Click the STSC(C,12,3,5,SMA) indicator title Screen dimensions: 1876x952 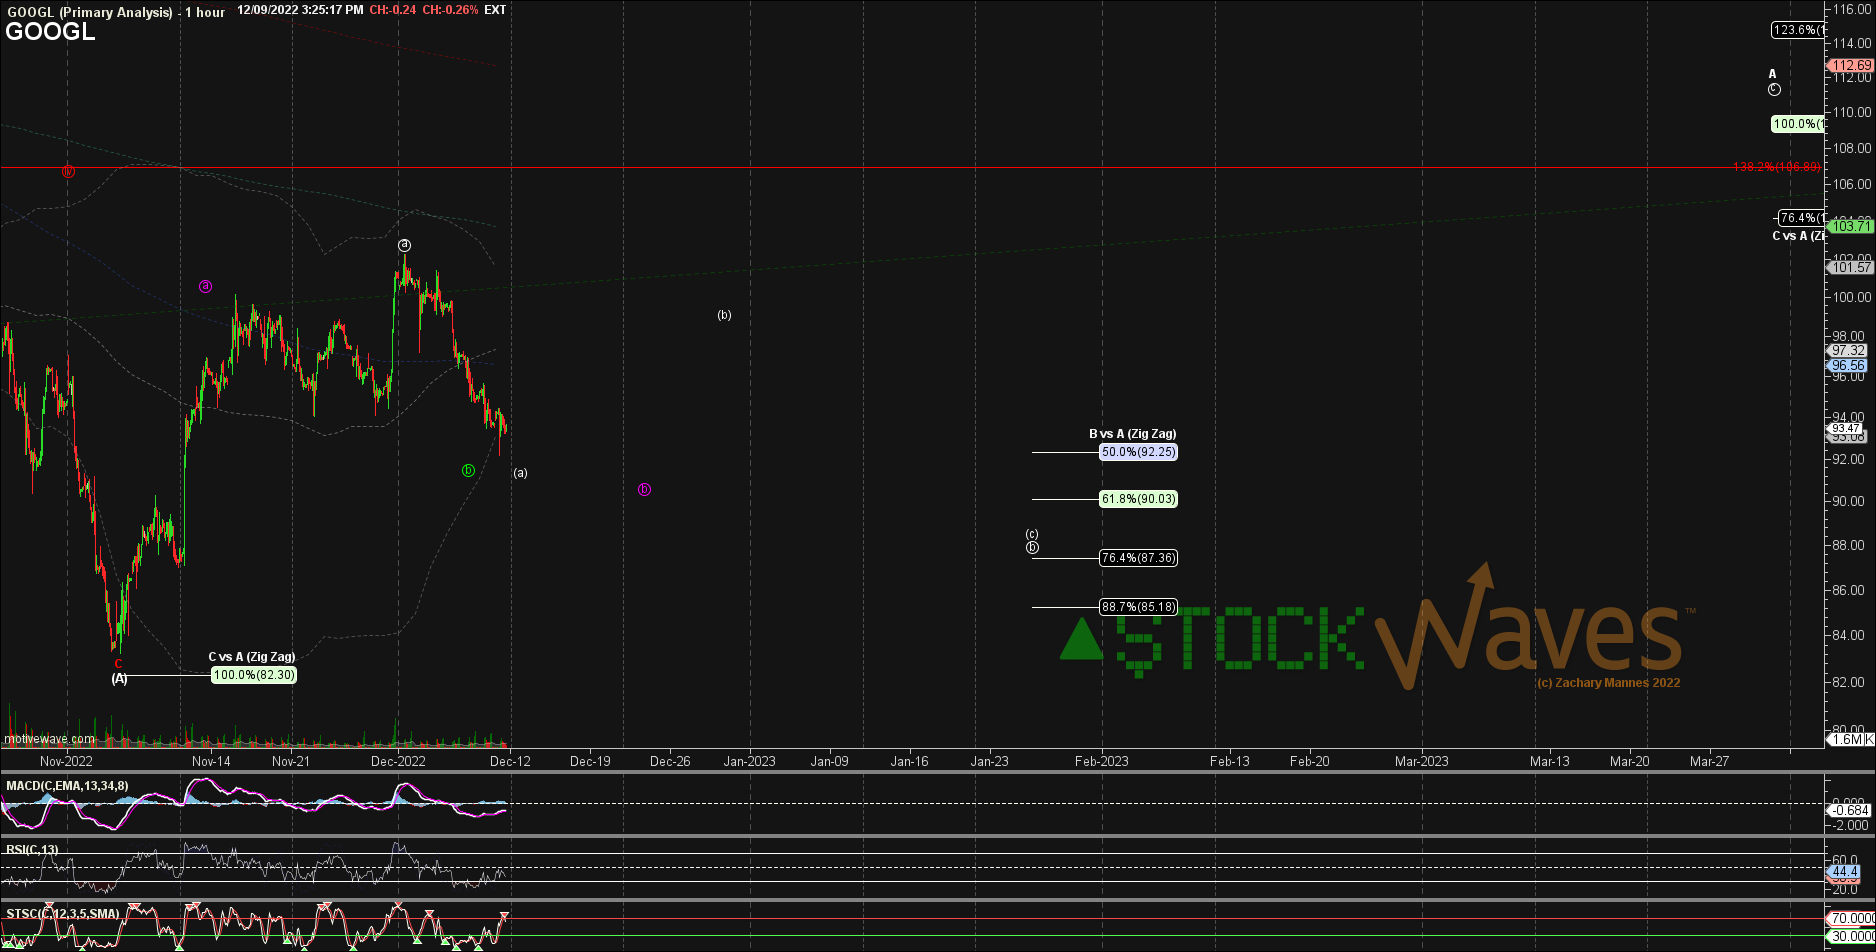pyautogui.click(x=62, y=914)
